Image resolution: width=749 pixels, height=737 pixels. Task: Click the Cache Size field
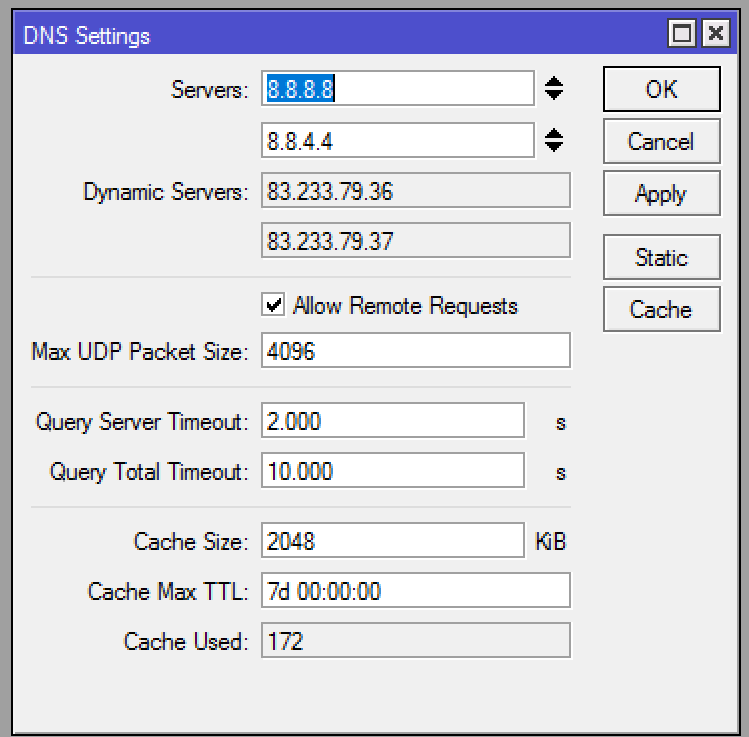tap(393, 540)
